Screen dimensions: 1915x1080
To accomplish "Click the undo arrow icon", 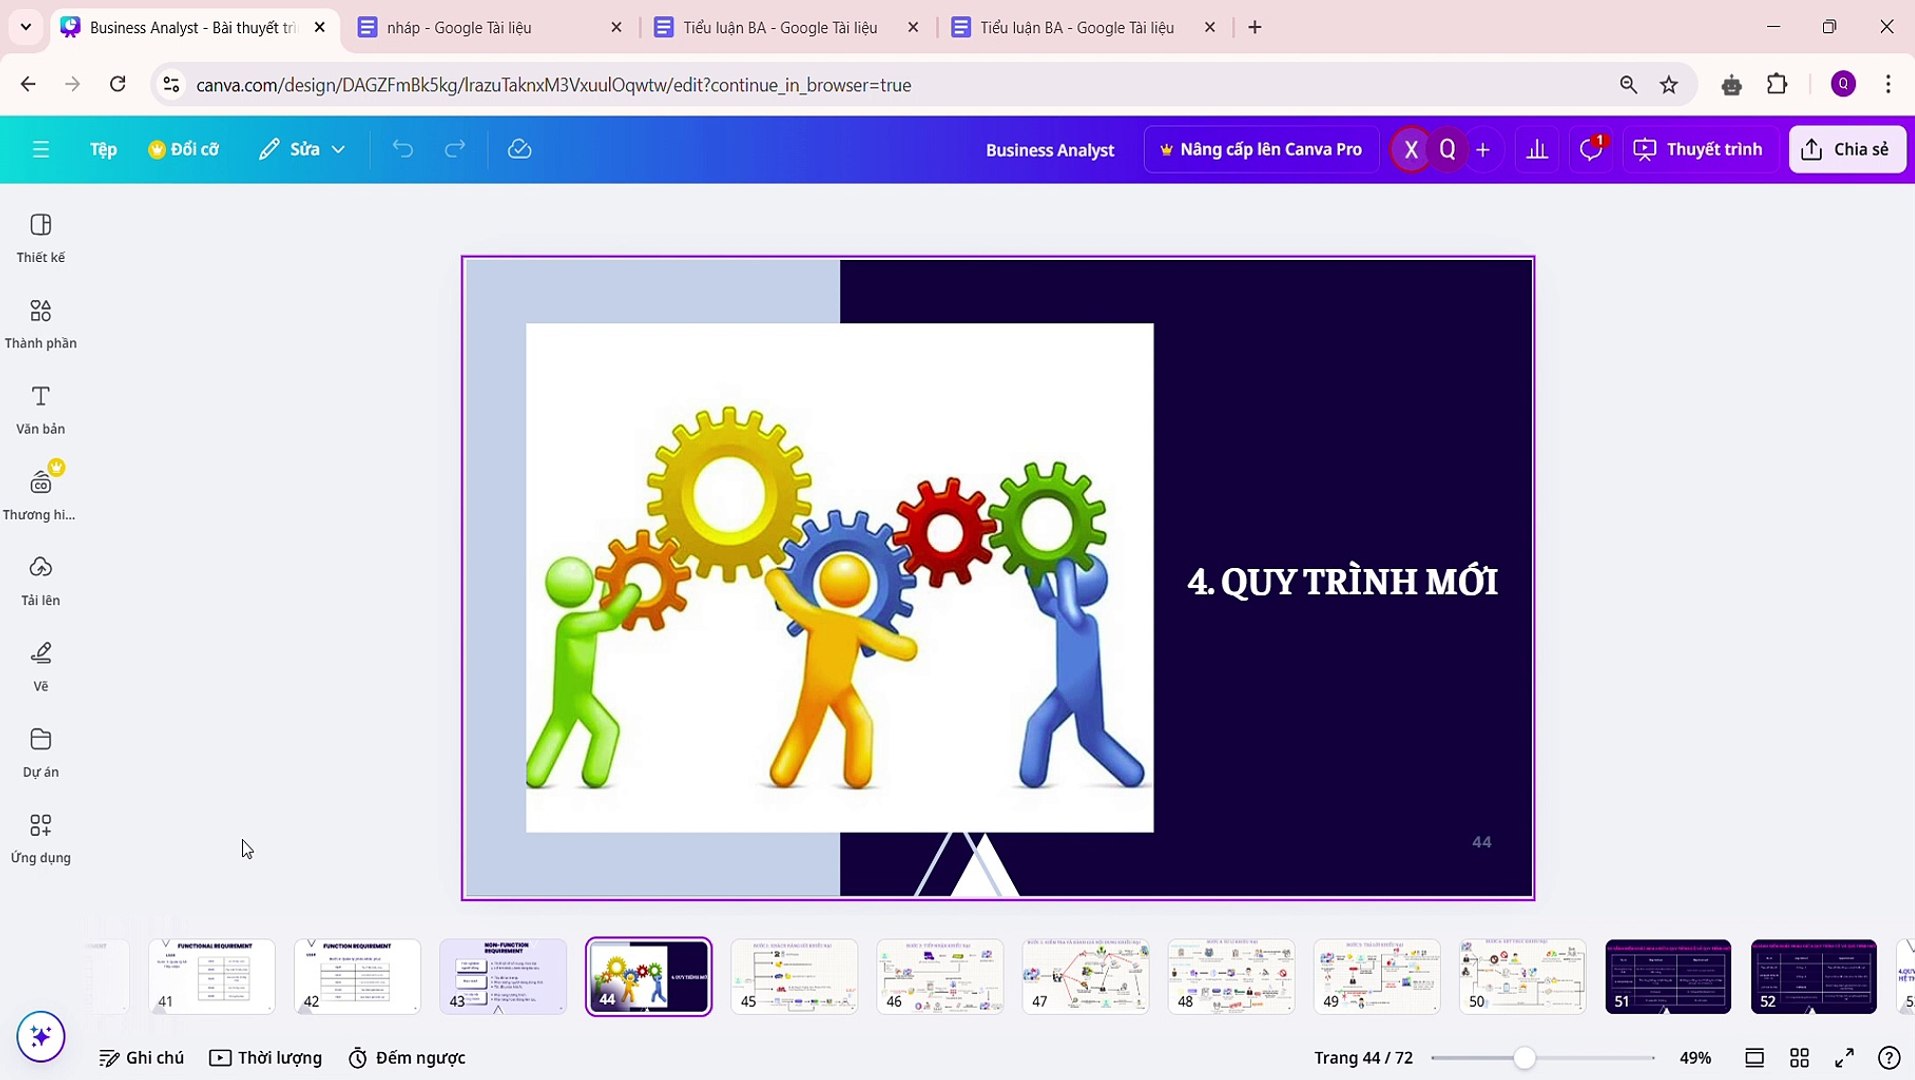I will coord(402,148).
